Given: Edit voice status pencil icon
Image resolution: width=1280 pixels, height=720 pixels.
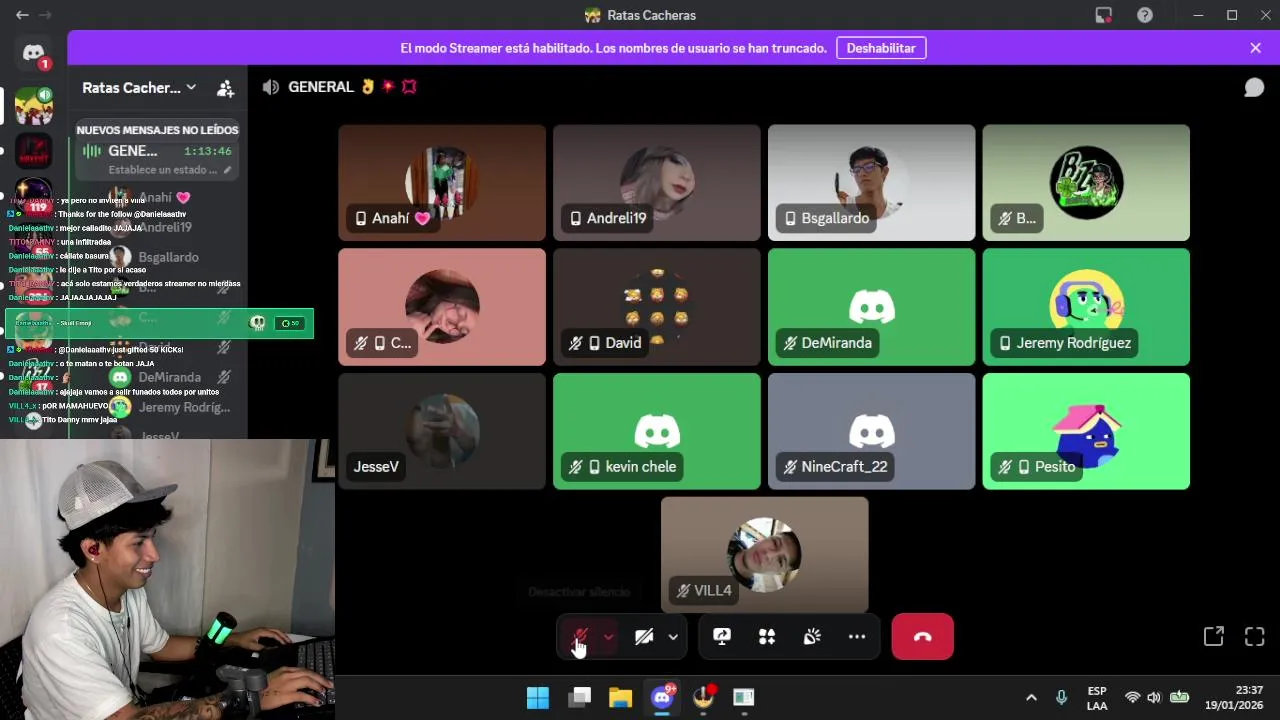Looking at the screenshot, I should (x=228, y=170).
